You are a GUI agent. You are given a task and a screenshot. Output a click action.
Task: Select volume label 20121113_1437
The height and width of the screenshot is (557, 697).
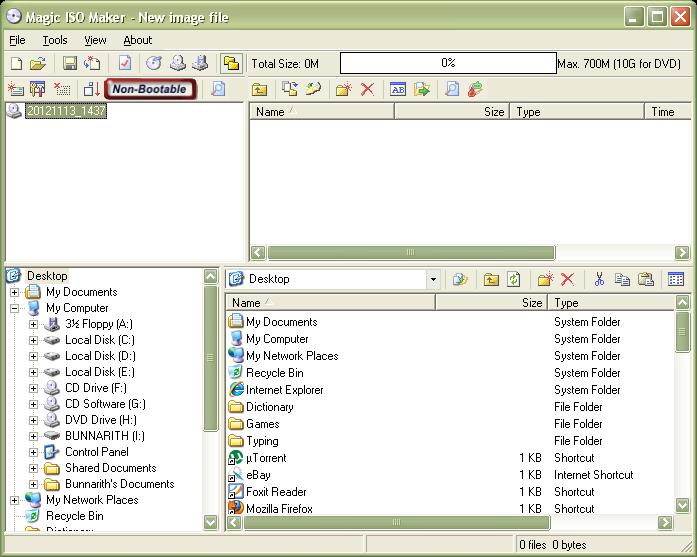point(66,111)
